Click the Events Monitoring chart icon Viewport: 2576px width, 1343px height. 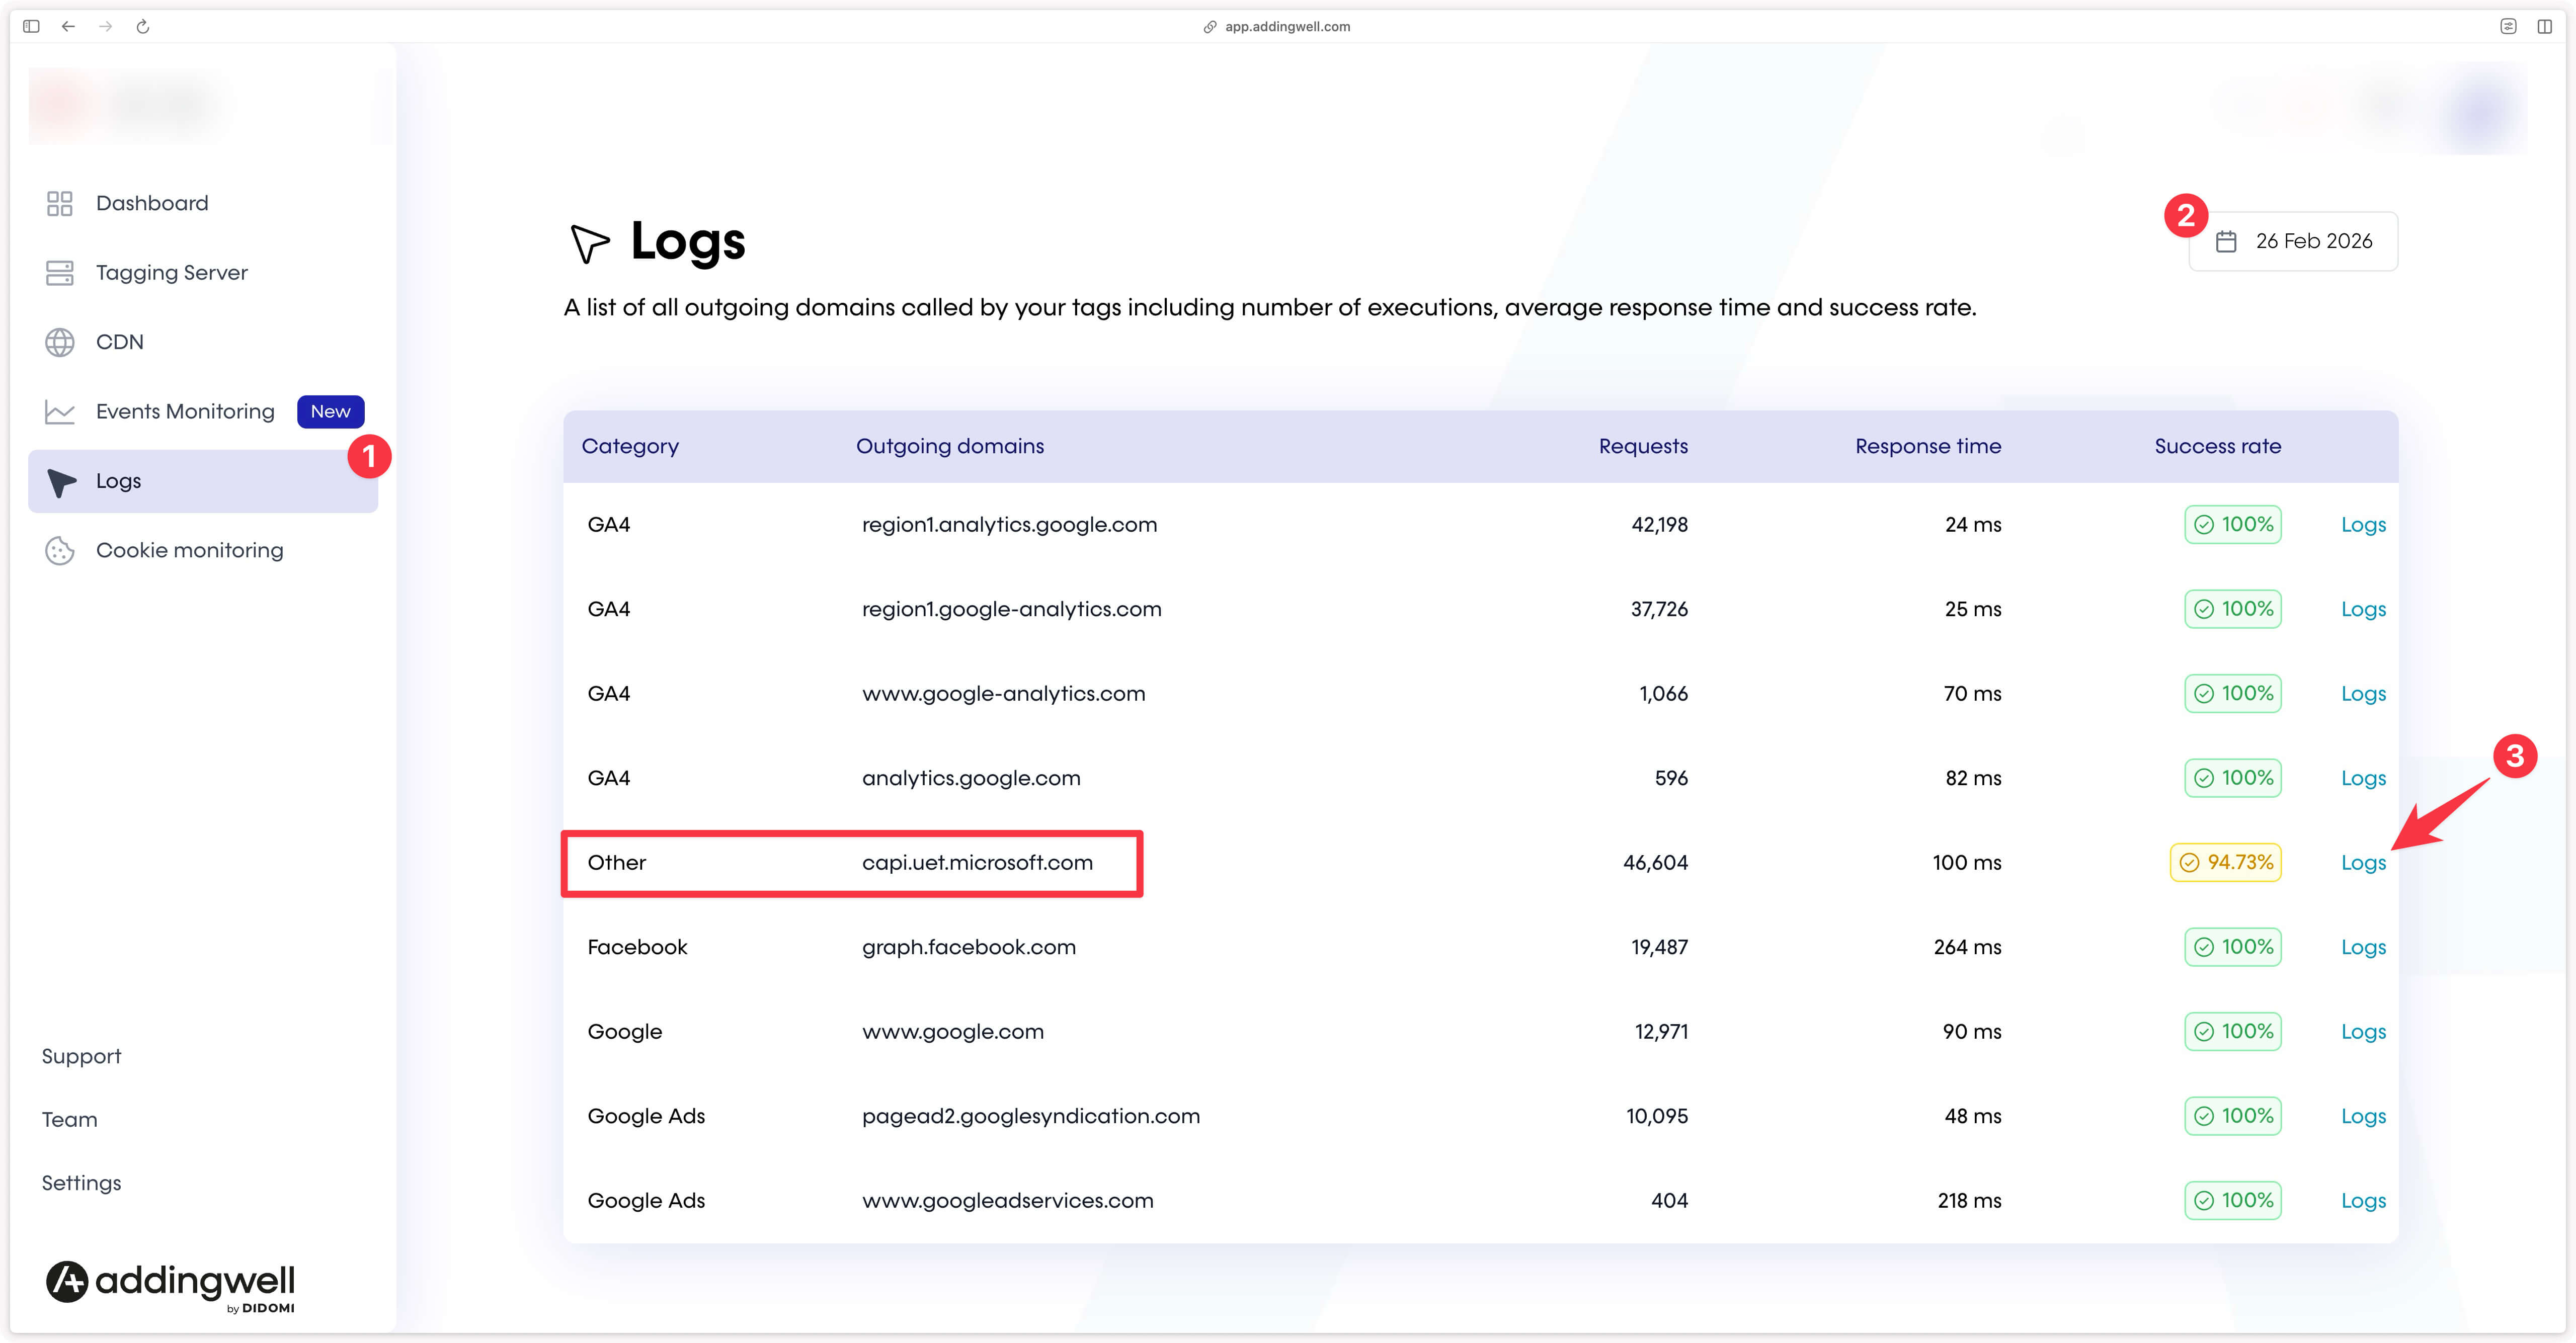(x=60, y=411)
